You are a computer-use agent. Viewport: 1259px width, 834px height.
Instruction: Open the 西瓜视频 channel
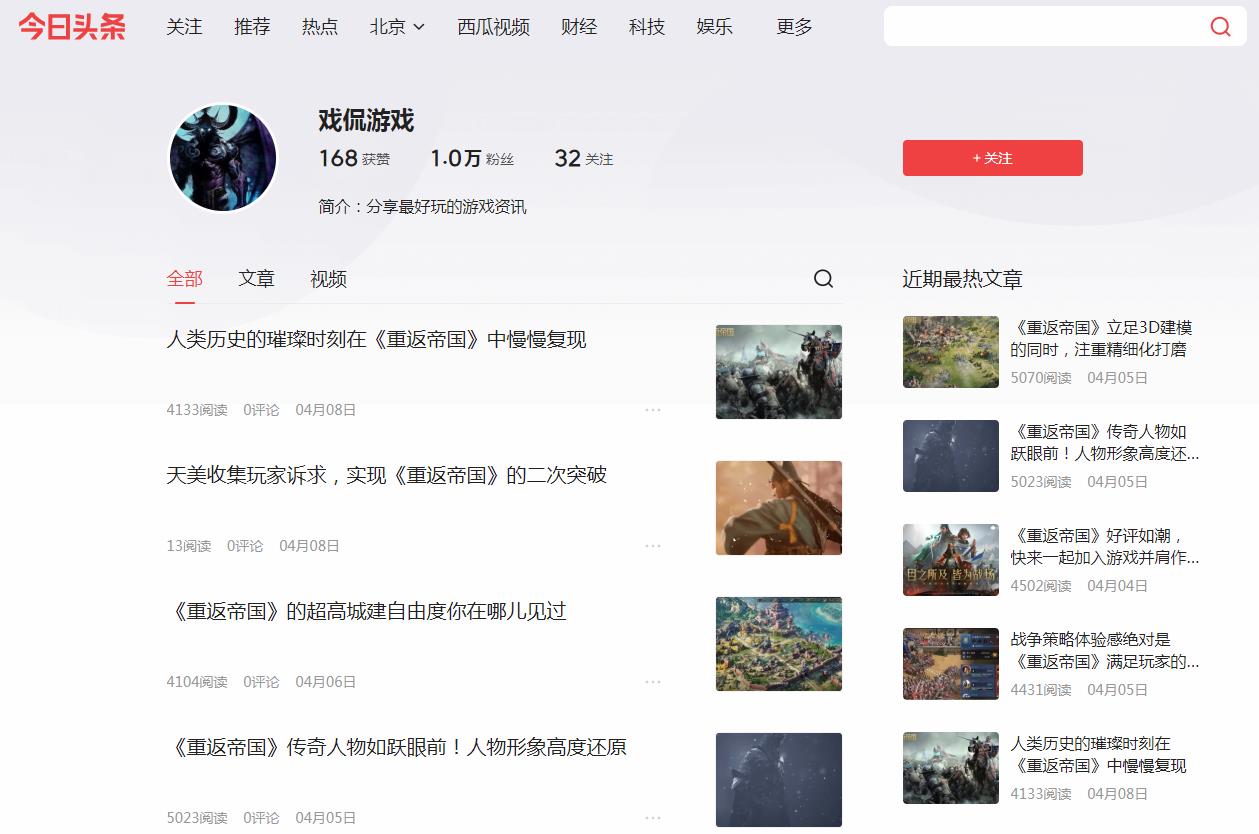(493, 27)
